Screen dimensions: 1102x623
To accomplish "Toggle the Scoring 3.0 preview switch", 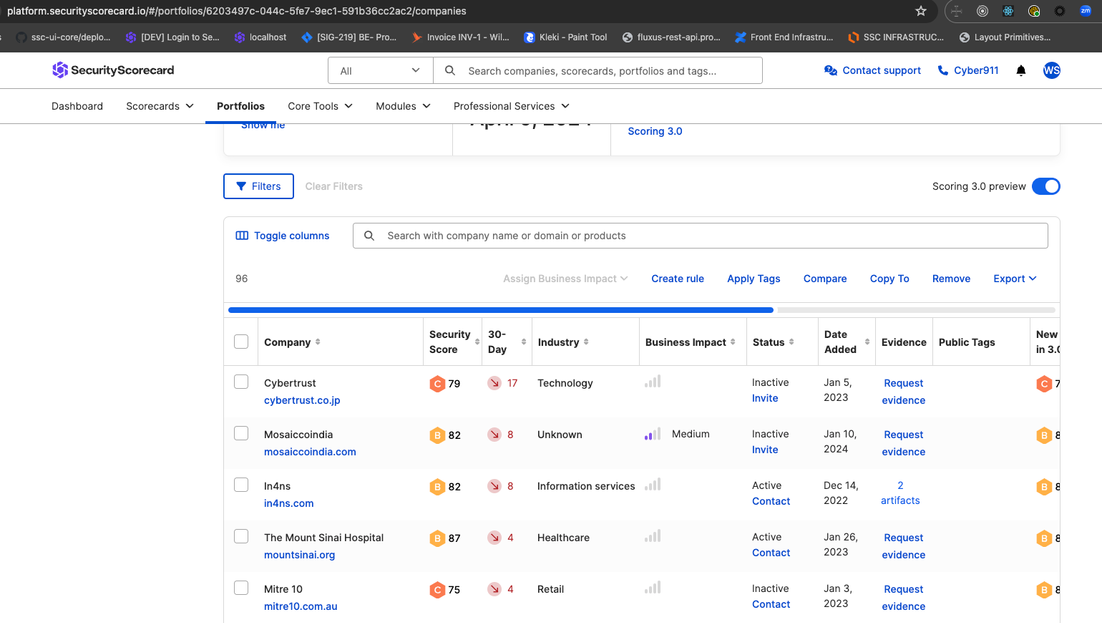I will coord(1046,186).
